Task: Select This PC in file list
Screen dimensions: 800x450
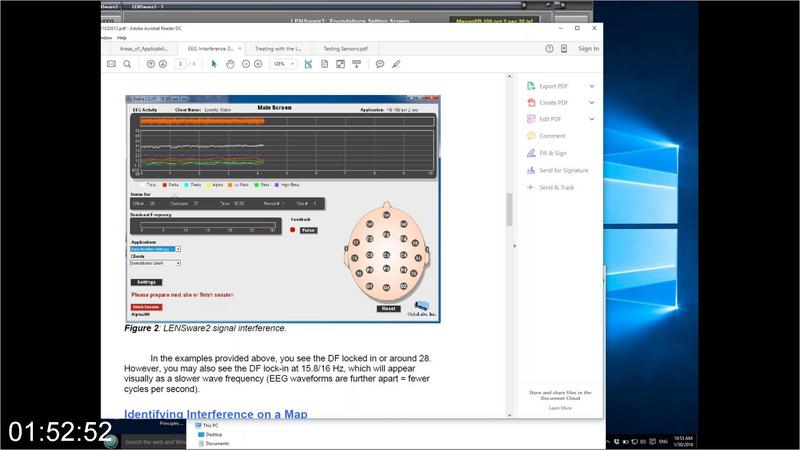Action: click(x=207, y=425)
